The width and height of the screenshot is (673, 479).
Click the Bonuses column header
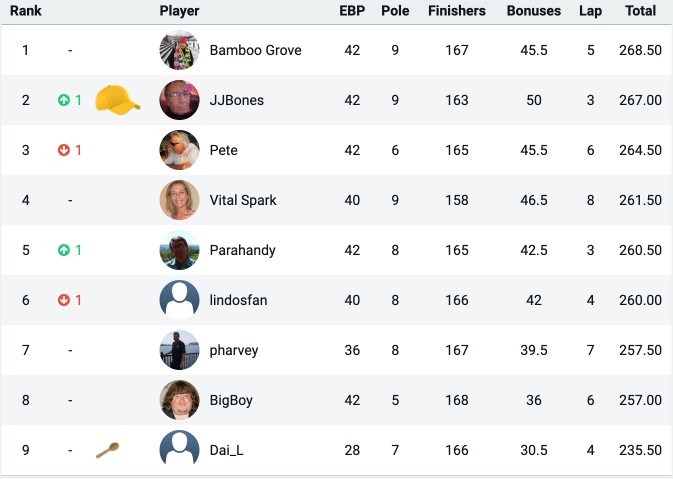(534, 11)
